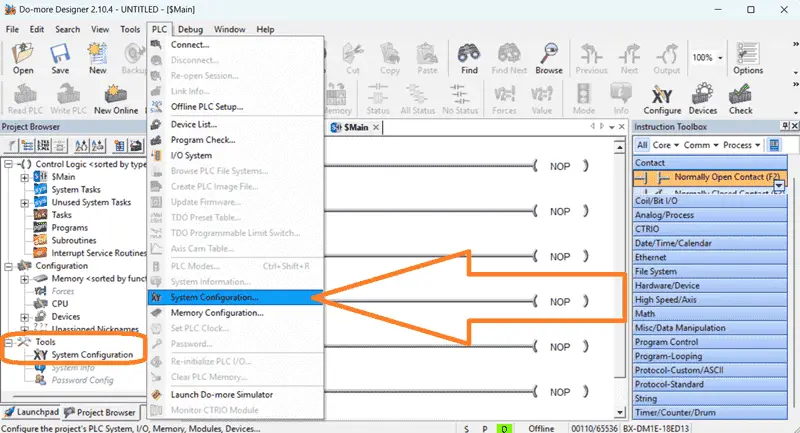Viewport: 800px width, 433px height.
Task: Collapse the Configuration tree node
Action: click(8, 266)
